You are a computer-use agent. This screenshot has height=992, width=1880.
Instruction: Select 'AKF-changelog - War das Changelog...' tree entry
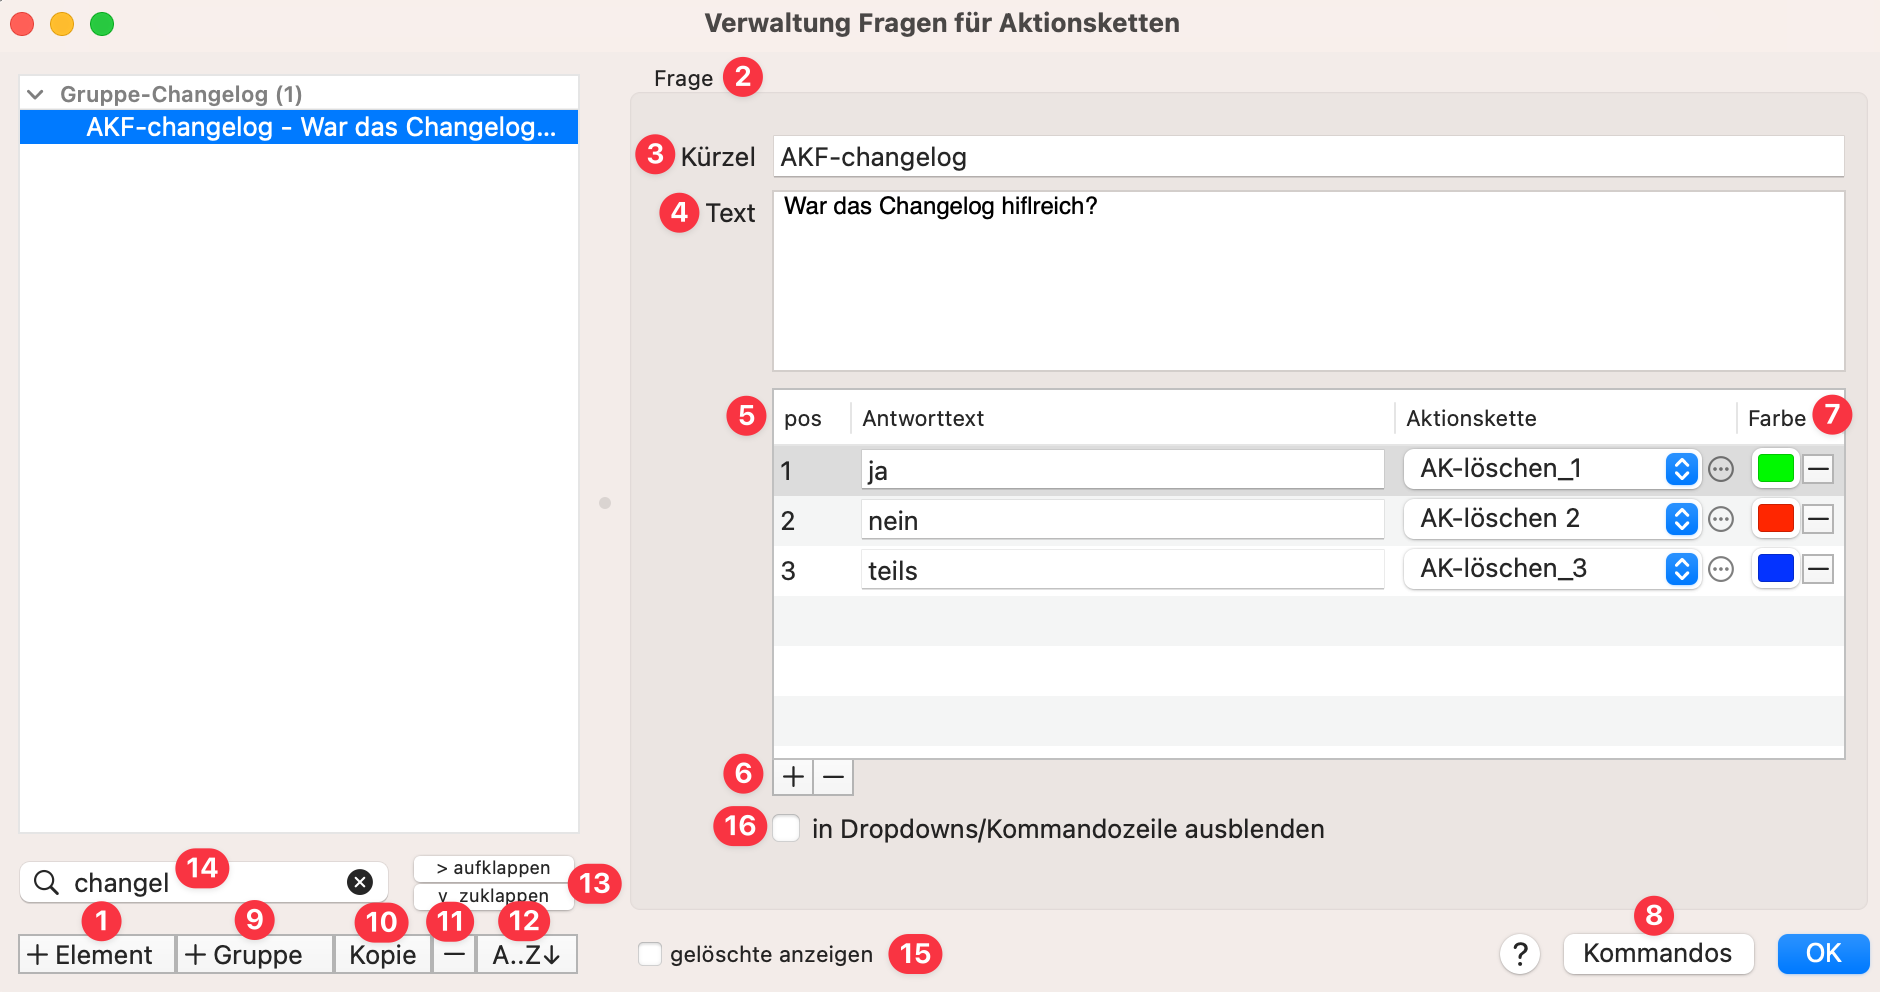click(x=299, y=127)
